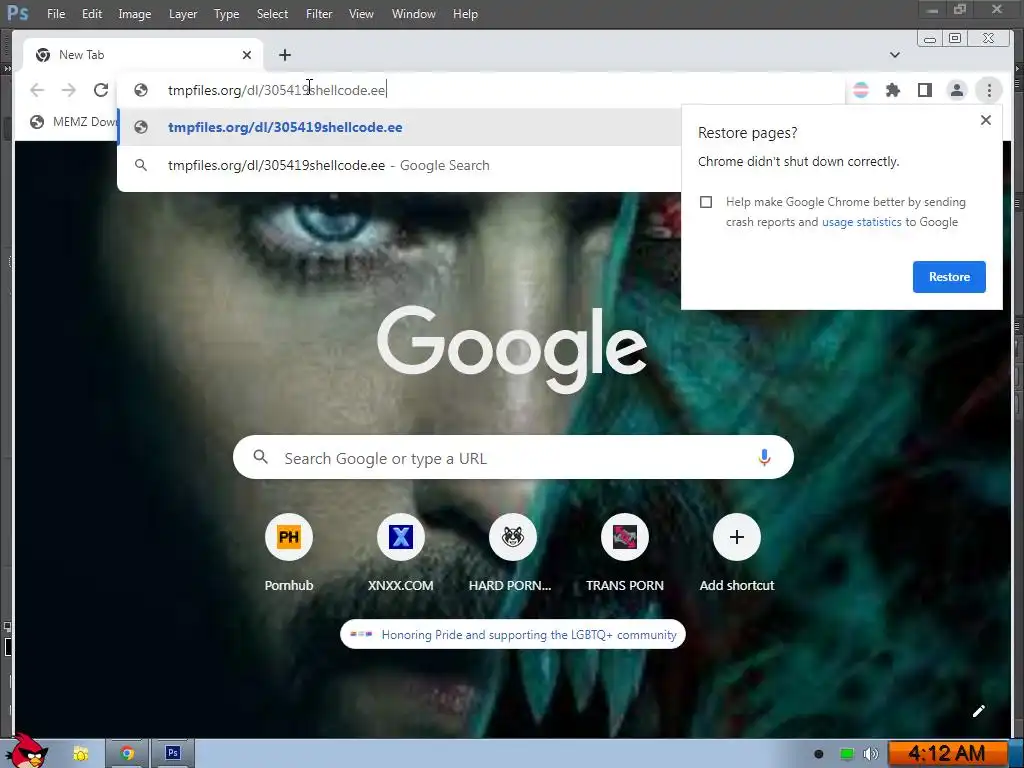Open the Layer menu
Screen dimensions: 1024x768
[183, 14]
